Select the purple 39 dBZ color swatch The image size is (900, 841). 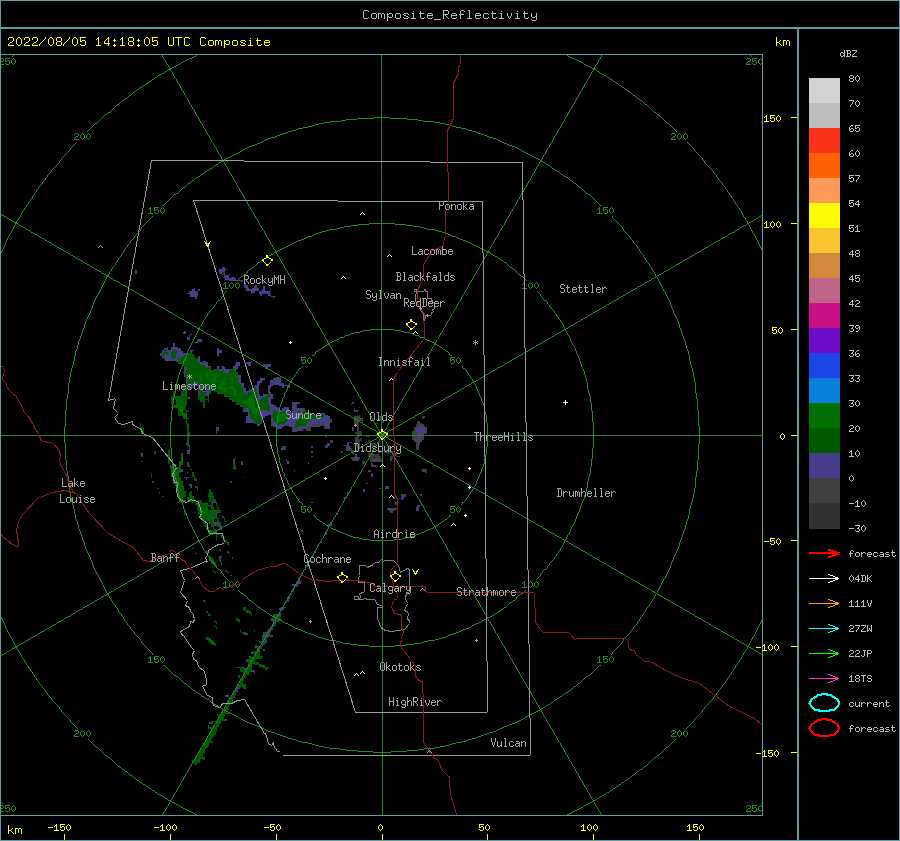[824, 340]
